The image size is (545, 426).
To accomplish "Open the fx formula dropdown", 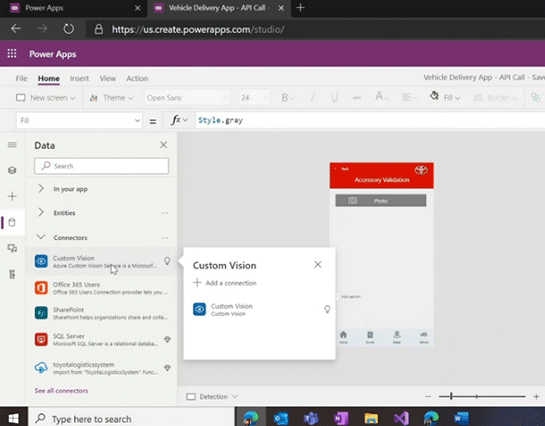I will tap(179, 120).
